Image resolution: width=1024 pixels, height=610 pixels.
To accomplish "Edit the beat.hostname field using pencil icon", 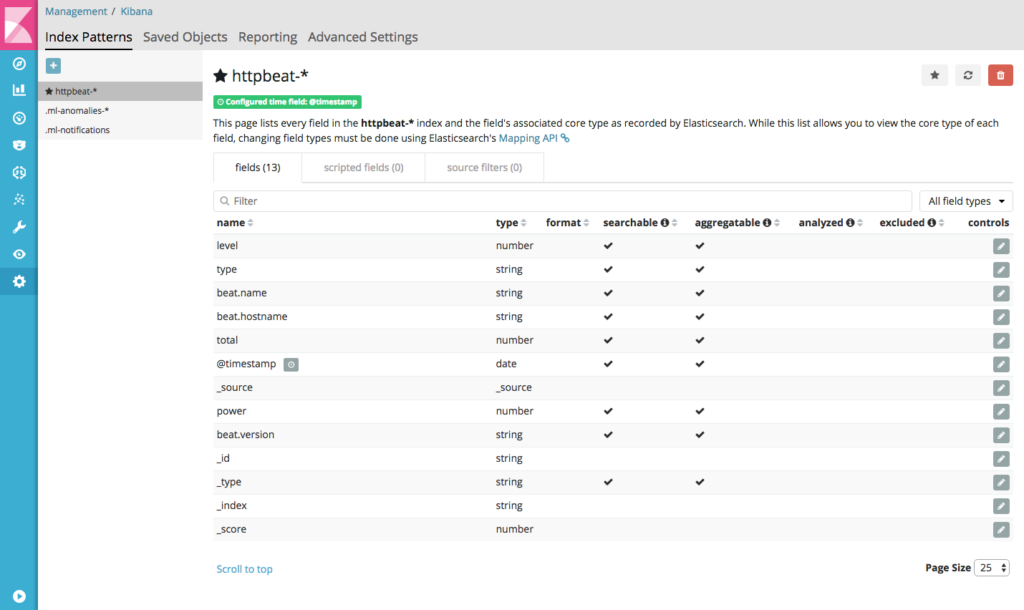I will [1001, 317].
